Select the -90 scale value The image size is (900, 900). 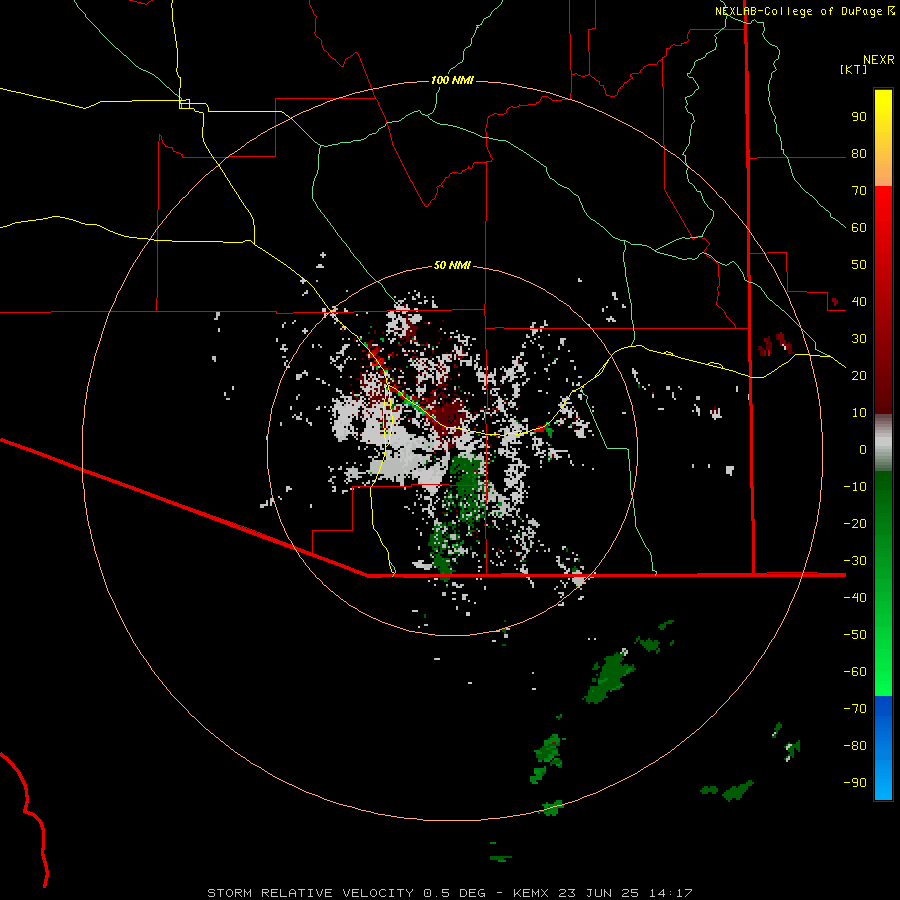(x=855, y=782)
